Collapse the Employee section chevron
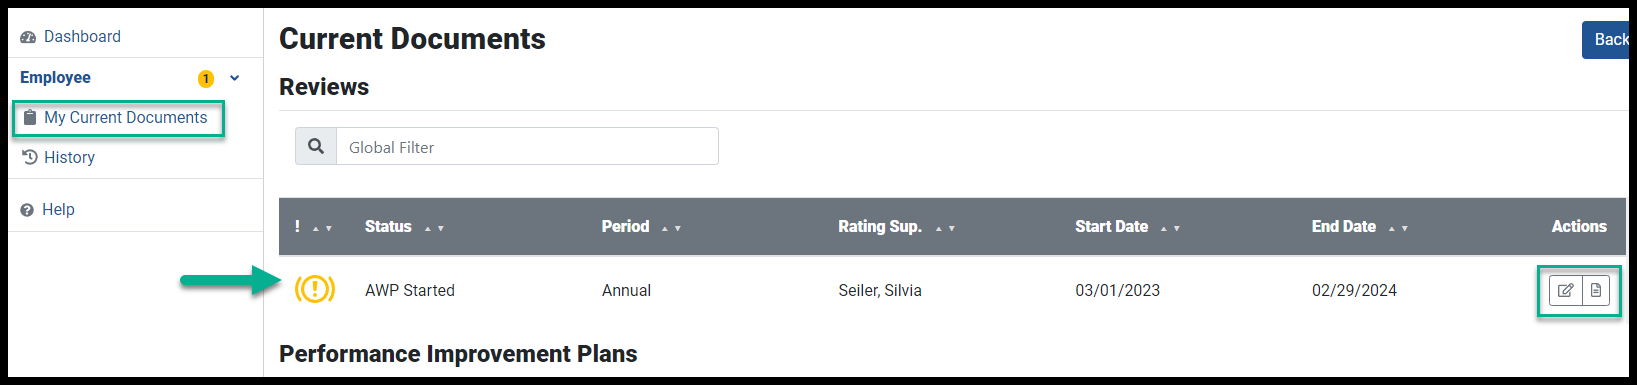The image size is (1637, 385). tap(235, 77)
